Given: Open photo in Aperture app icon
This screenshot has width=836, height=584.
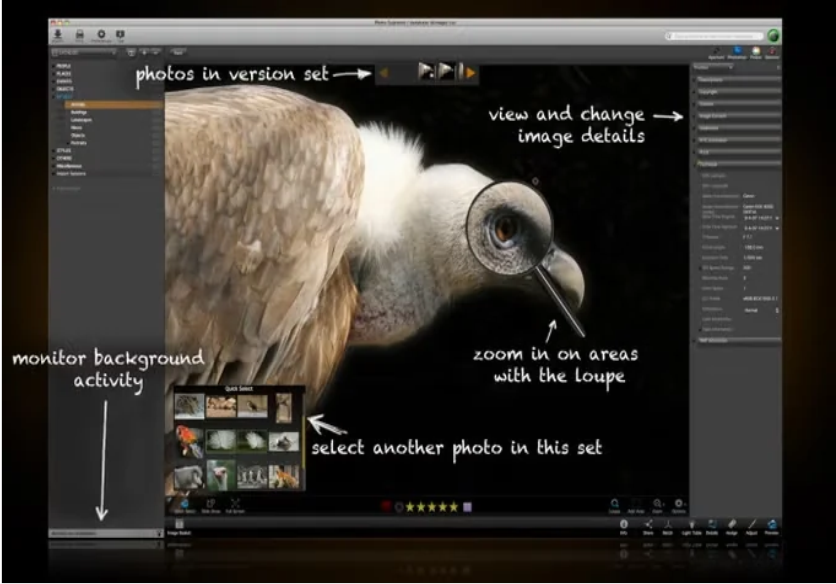Looking at the screenshot, I should click(x=716, y=53).
